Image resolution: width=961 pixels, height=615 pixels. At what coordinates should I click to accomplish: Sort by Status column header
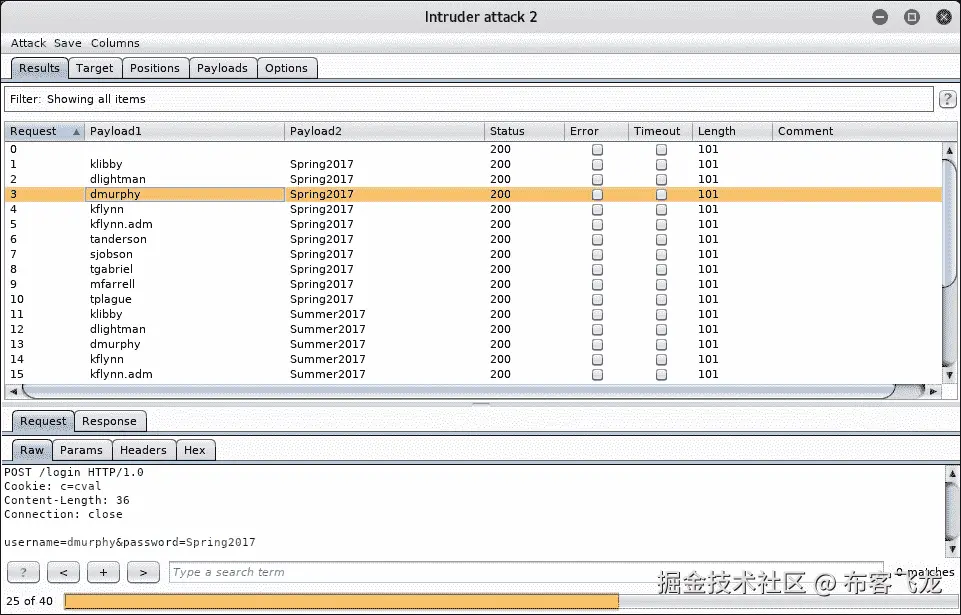click(x=525, y=131)
